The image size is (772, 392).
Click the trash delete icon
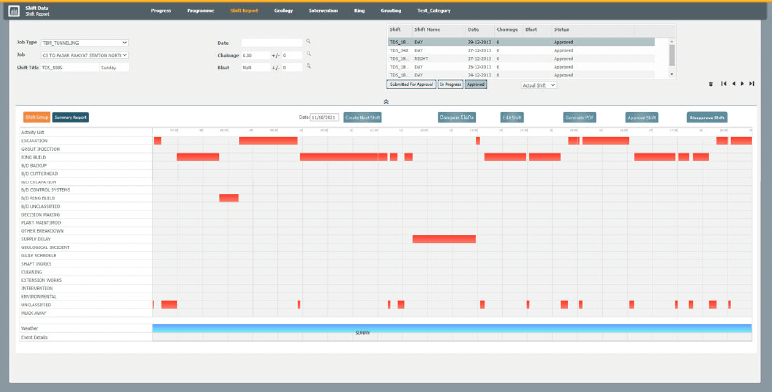tap(711, 84)
